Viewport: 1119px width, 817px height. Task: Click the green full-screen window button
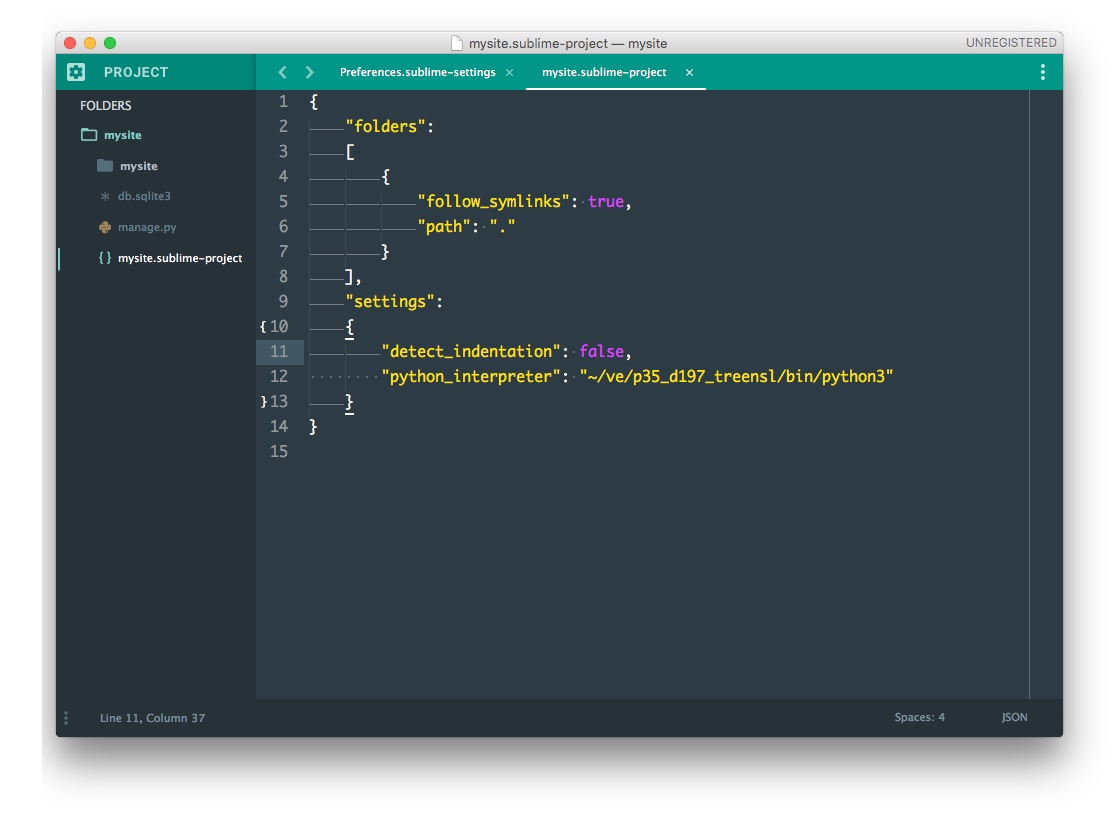pos(110,43)
